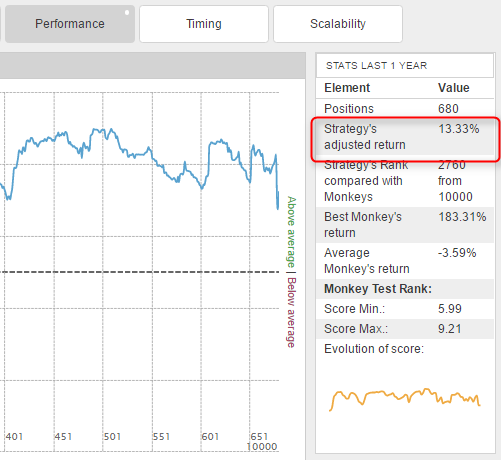Select the Strategy's adjusted return row
Viewport: 501px width, 460px height.
pyautogui.click(x=405, y=137)
